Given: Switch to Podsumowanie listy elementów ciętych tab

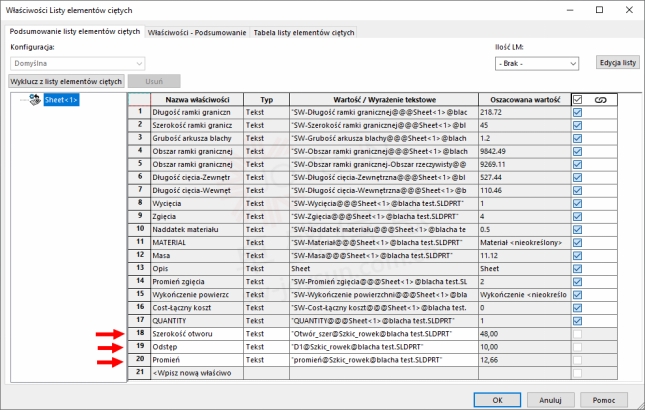Looking at the screenshot, I should tap(75, 32).
